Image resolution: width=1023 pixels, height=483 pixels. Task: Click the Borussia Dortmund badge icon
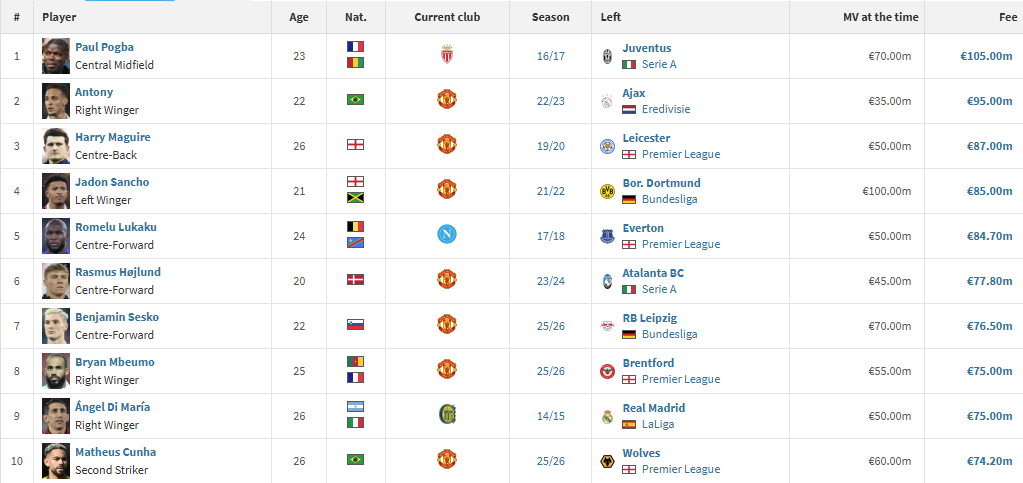[x=607, y=191]
